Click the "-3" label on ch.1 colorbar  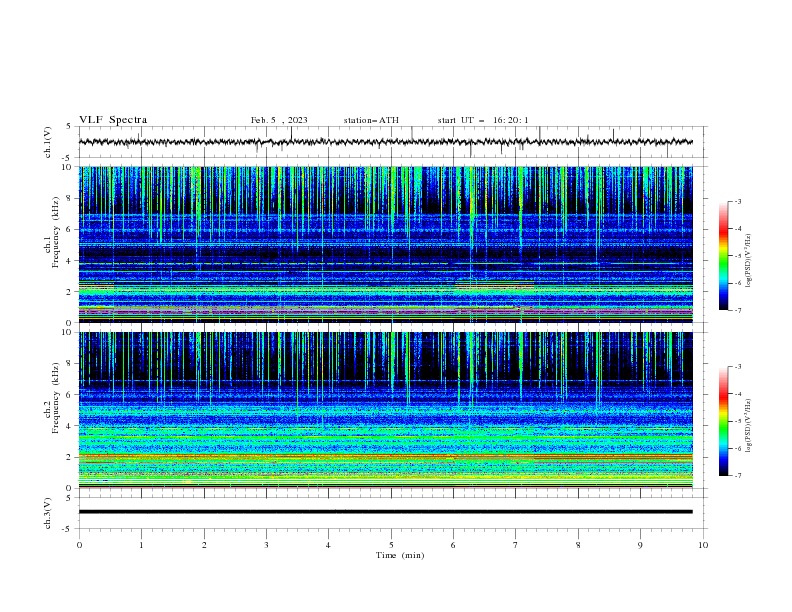coord(737,201)
